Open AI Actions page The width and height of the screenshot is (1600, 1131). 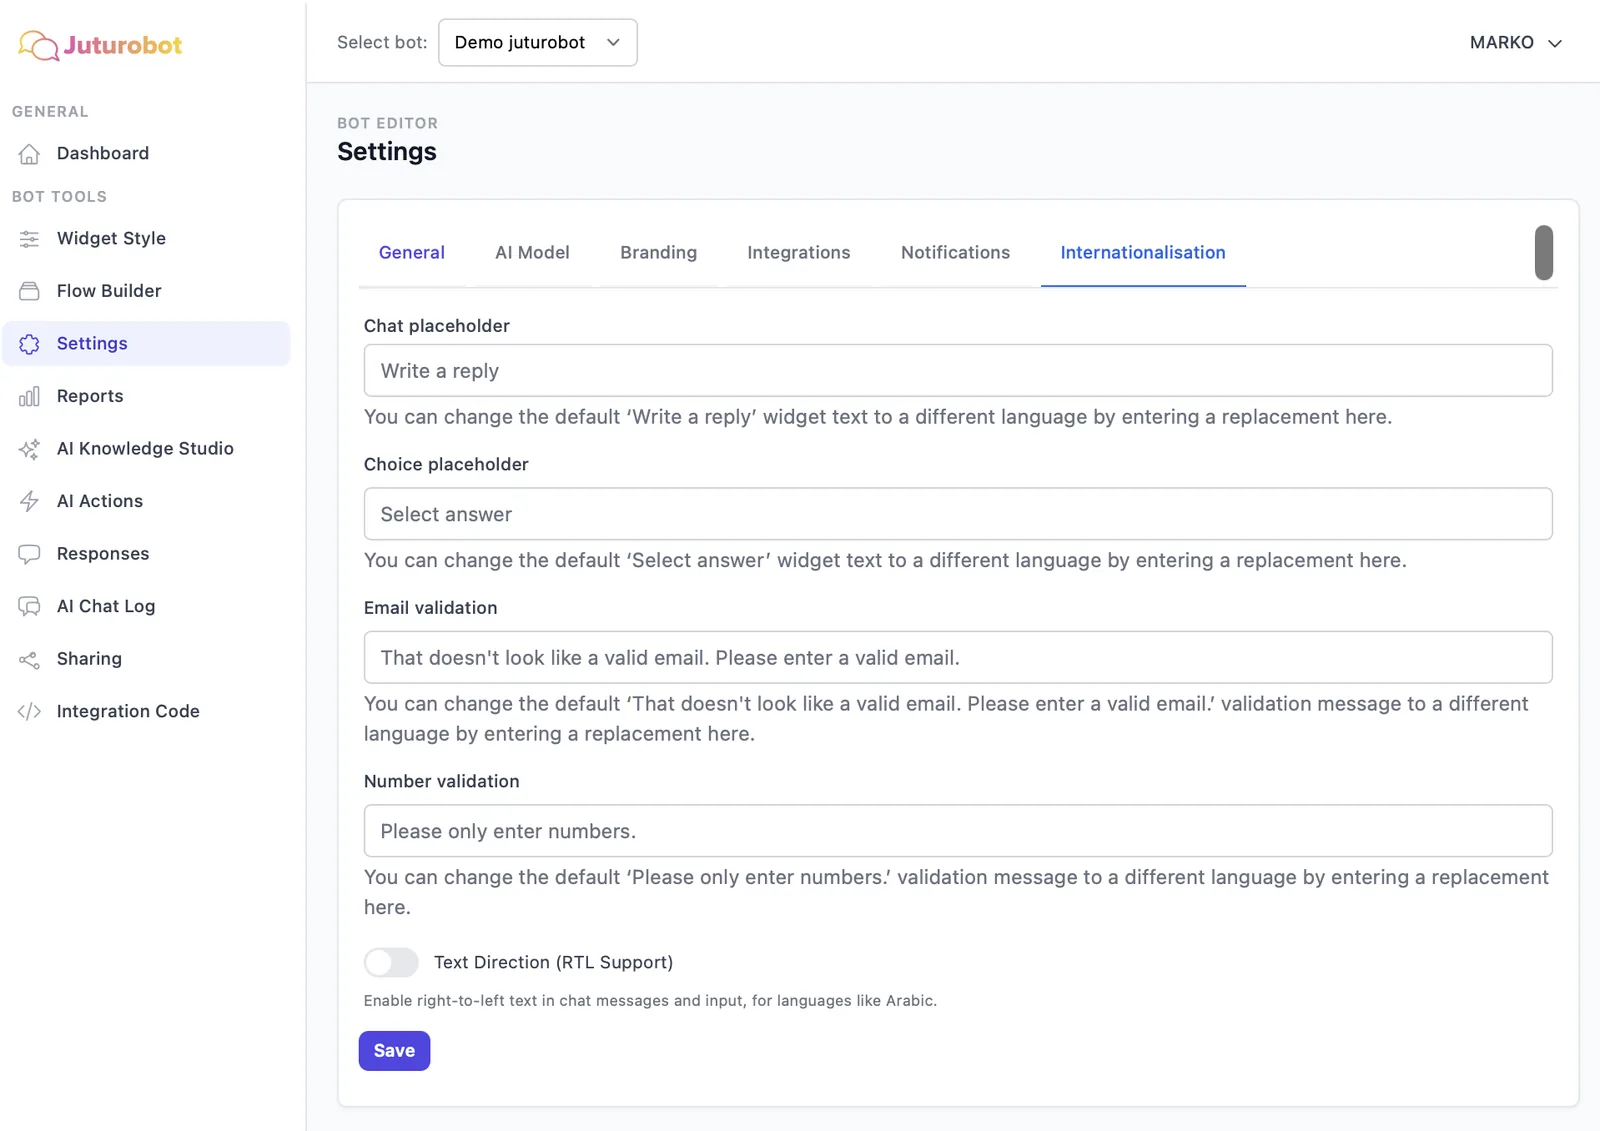click(x=146, y=501)
